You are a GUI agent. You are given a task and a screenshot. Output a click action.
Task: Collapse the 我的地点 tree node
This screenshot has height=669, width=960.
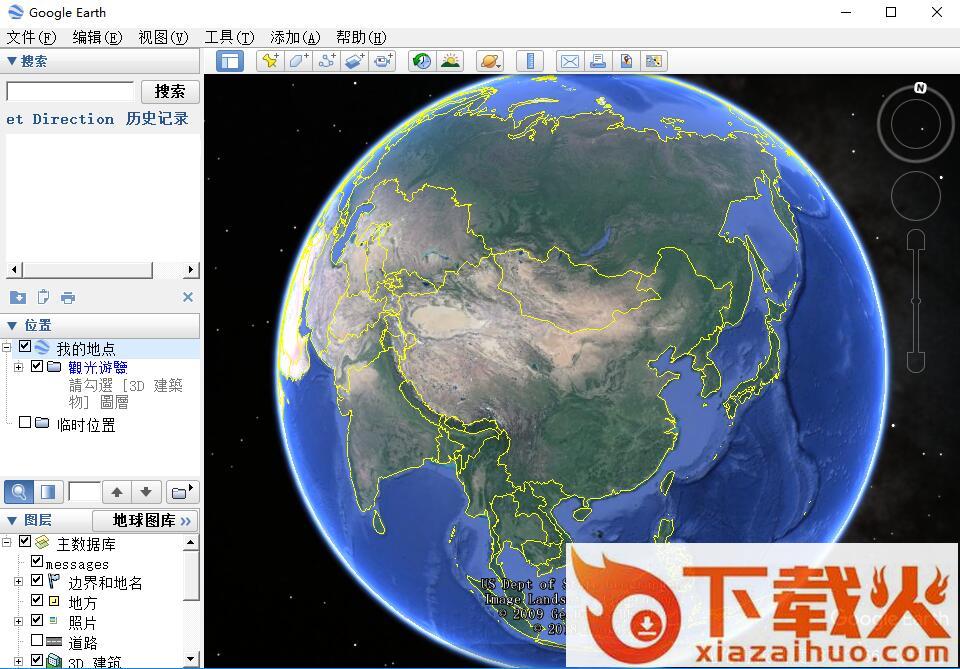pyautogui.click(x=6, y=347)
